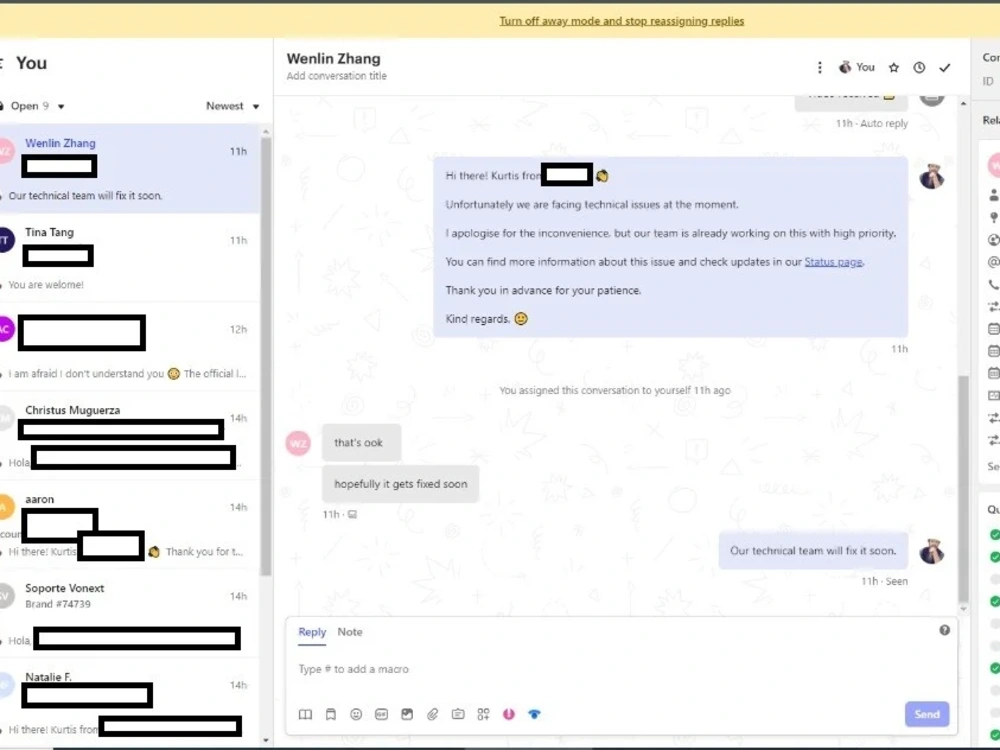The height and width of the screenshot is (750, 1000).
Task: Open the composer help question mark icon
Action: [x=945, y=630]
